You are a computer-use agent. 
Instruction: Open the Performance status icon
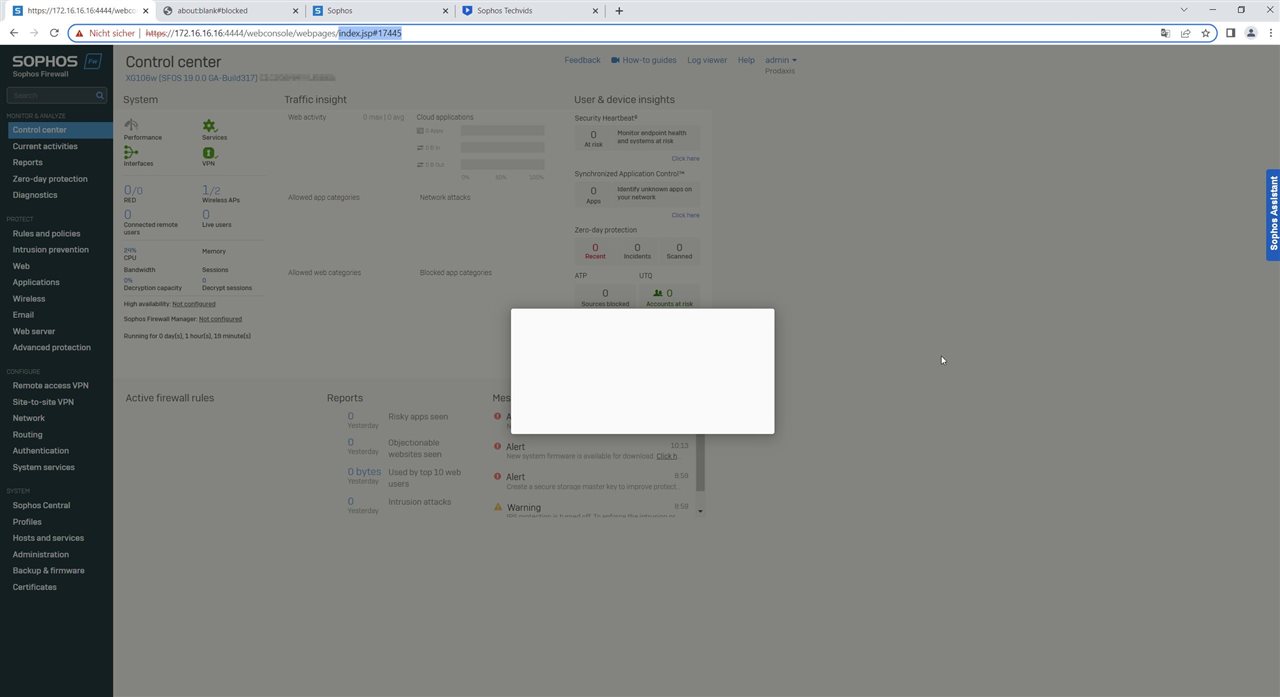131,126
